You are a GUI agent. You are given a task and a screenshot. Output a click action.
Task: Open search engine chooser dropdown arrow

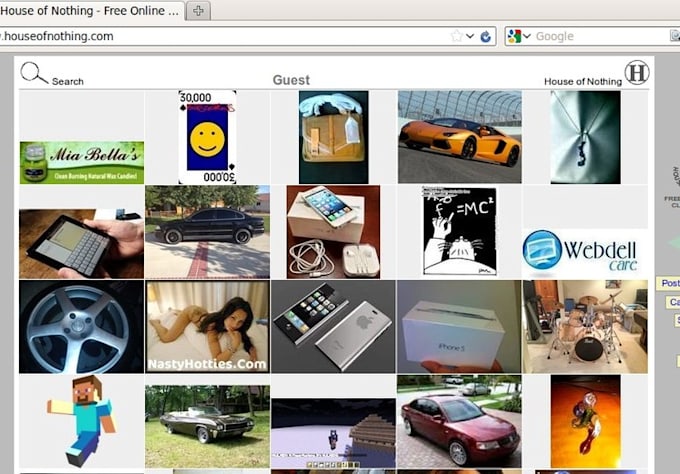[x=527, y=36]
